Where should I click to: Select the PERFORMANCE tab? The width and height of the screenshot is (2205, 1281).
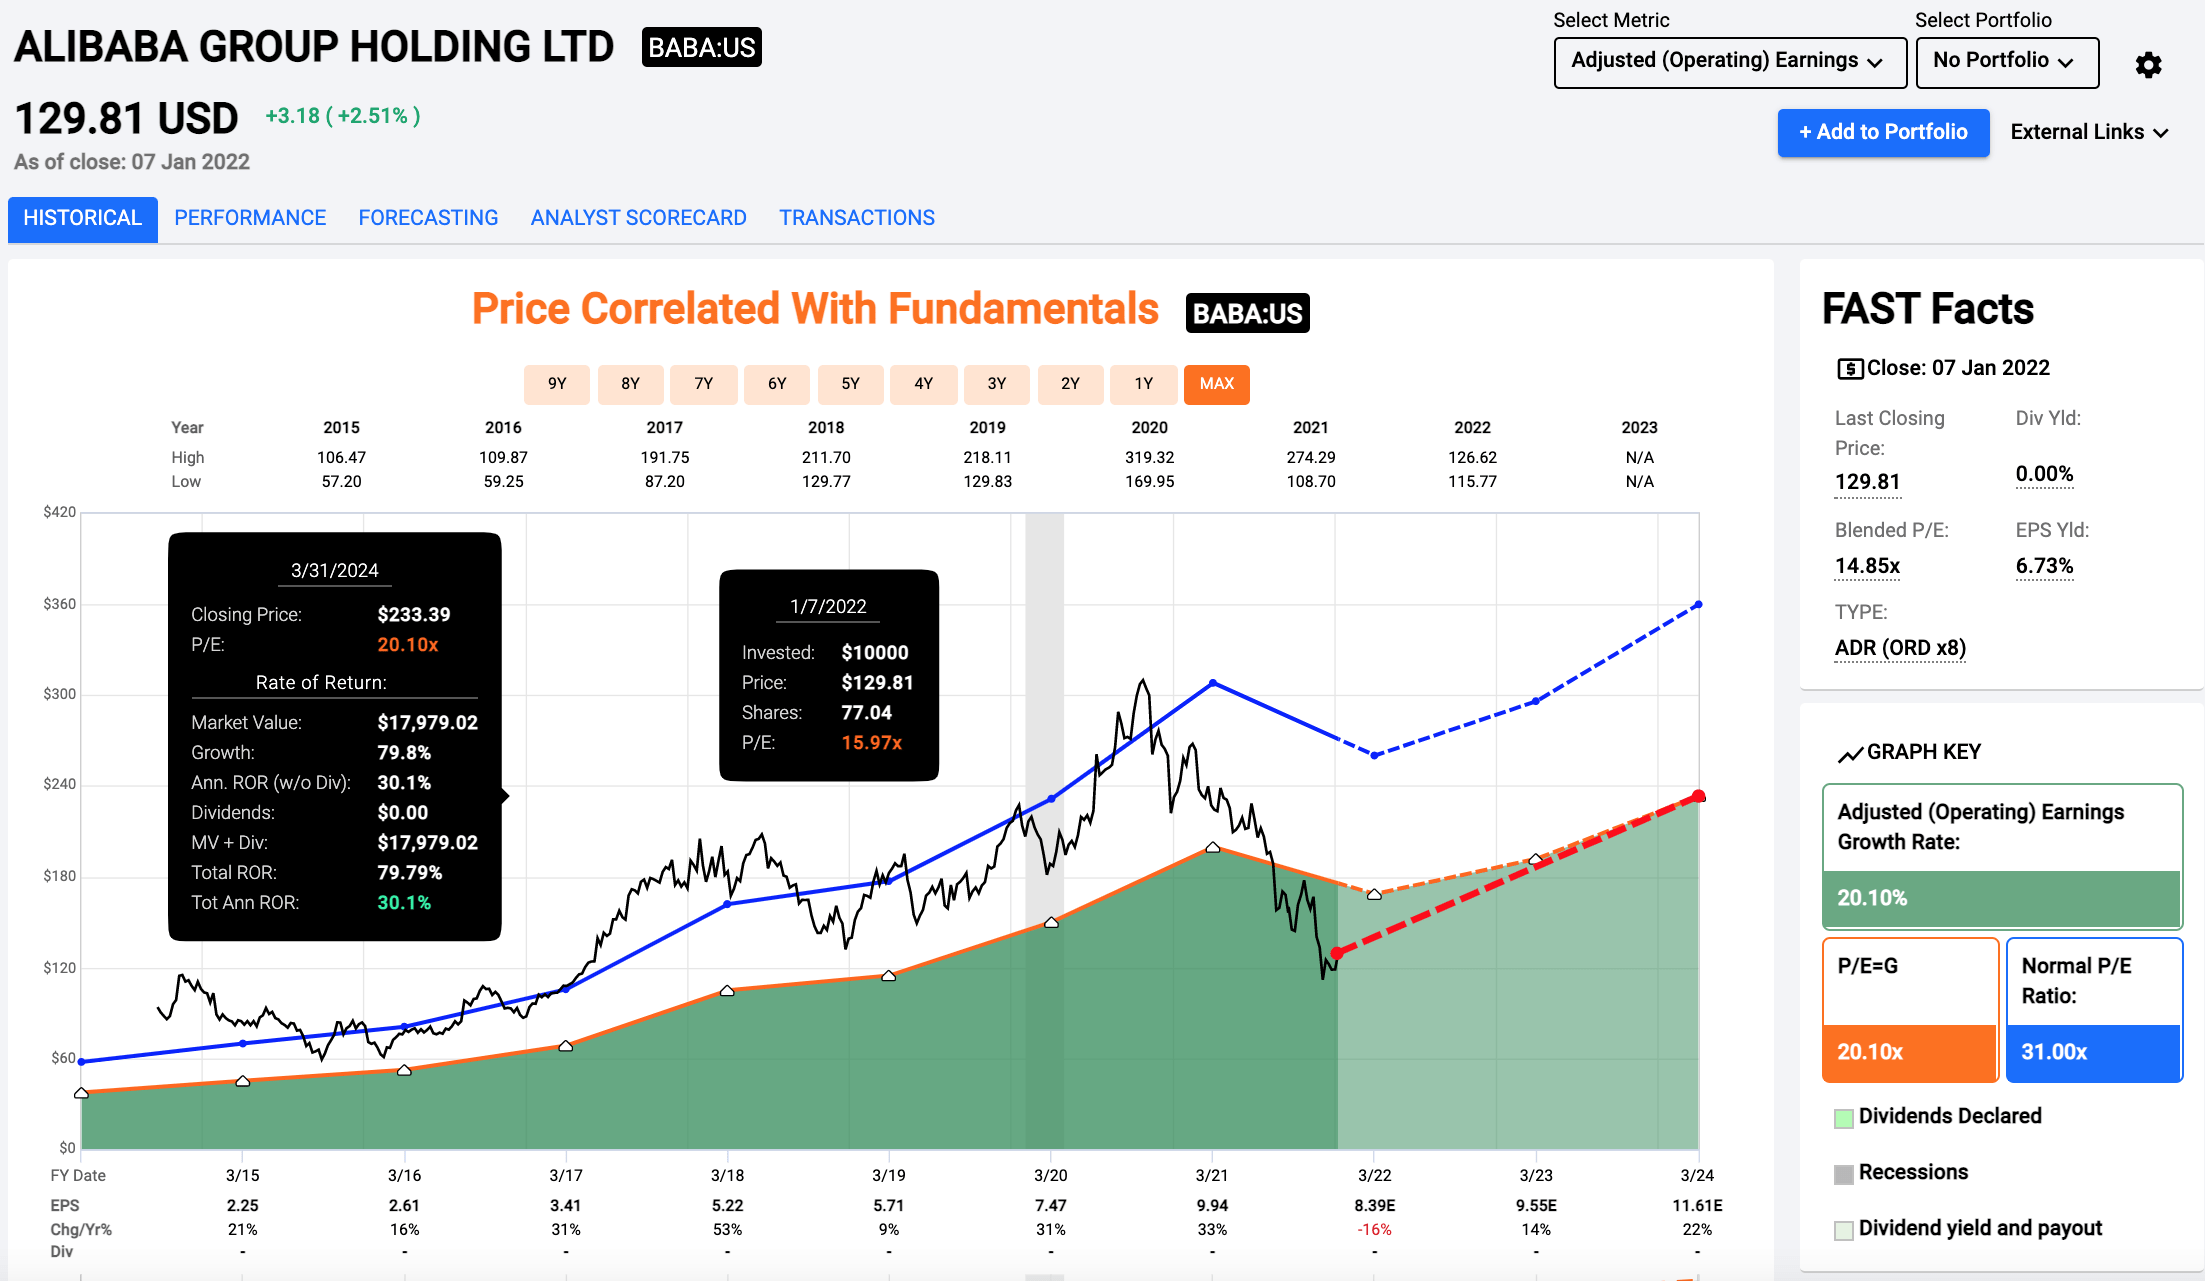250,217
